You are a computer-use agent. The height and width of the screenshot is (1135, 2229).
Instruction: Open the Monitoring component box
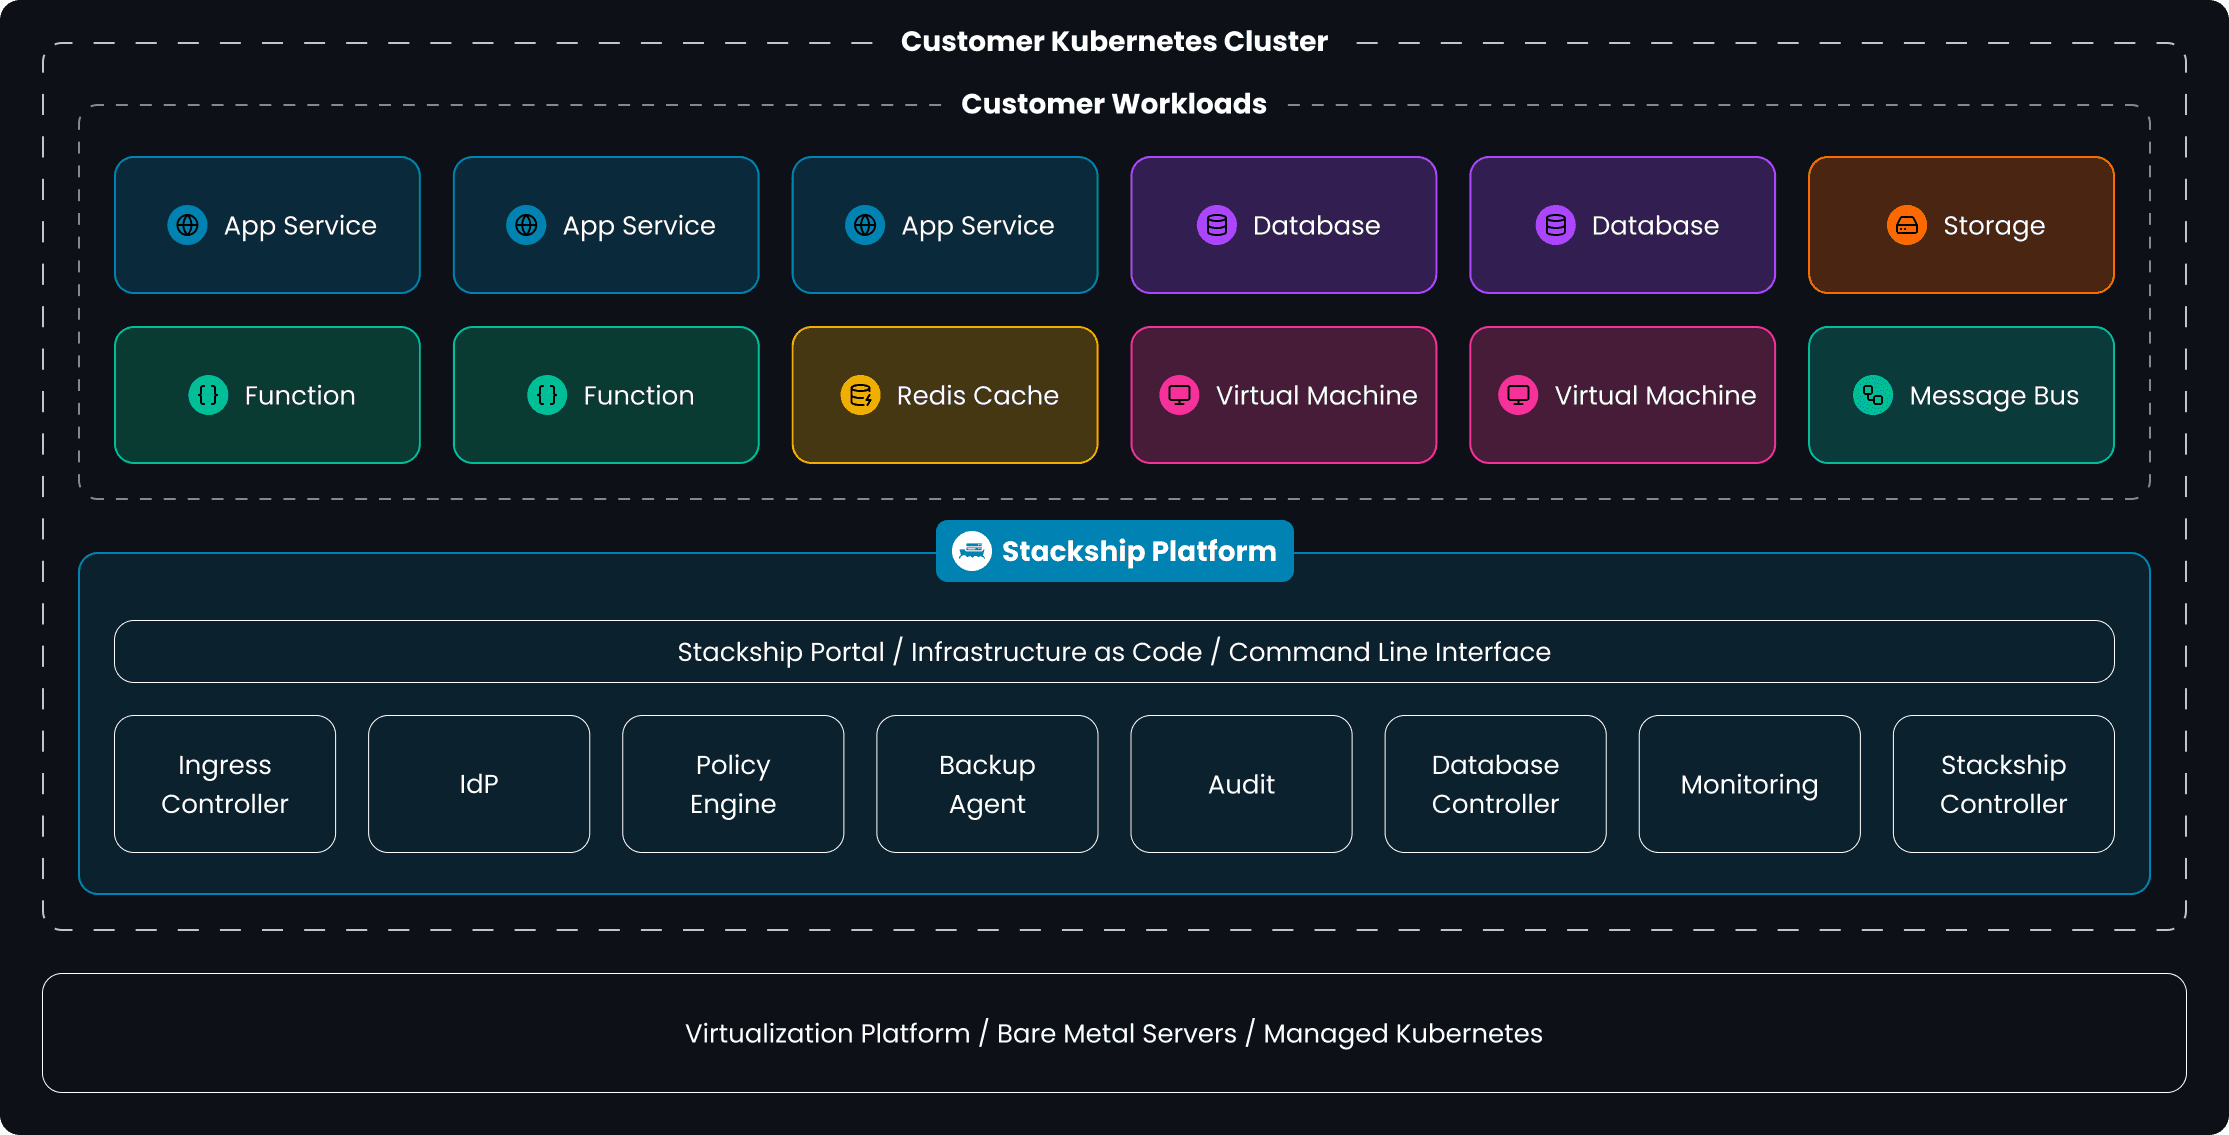tap(1749, 784)
